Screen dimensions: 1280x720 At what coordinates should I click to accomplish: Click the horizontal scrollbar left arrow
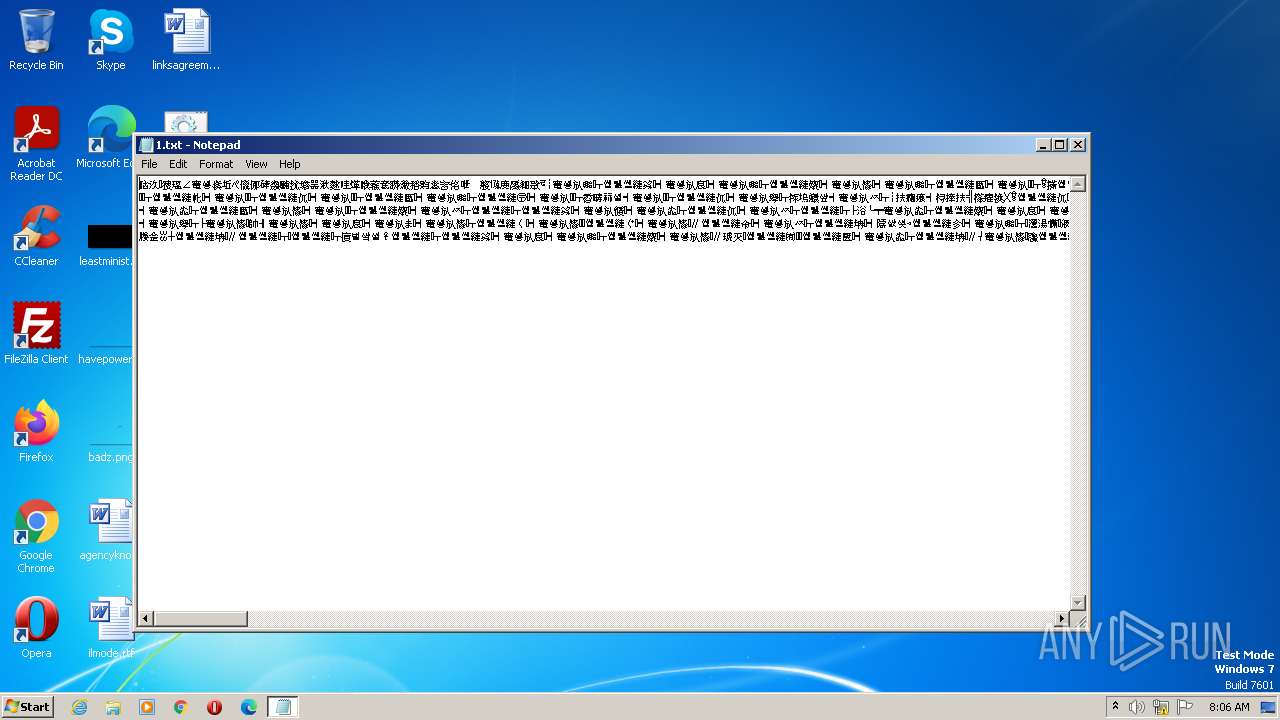click(x=146, y=619)
